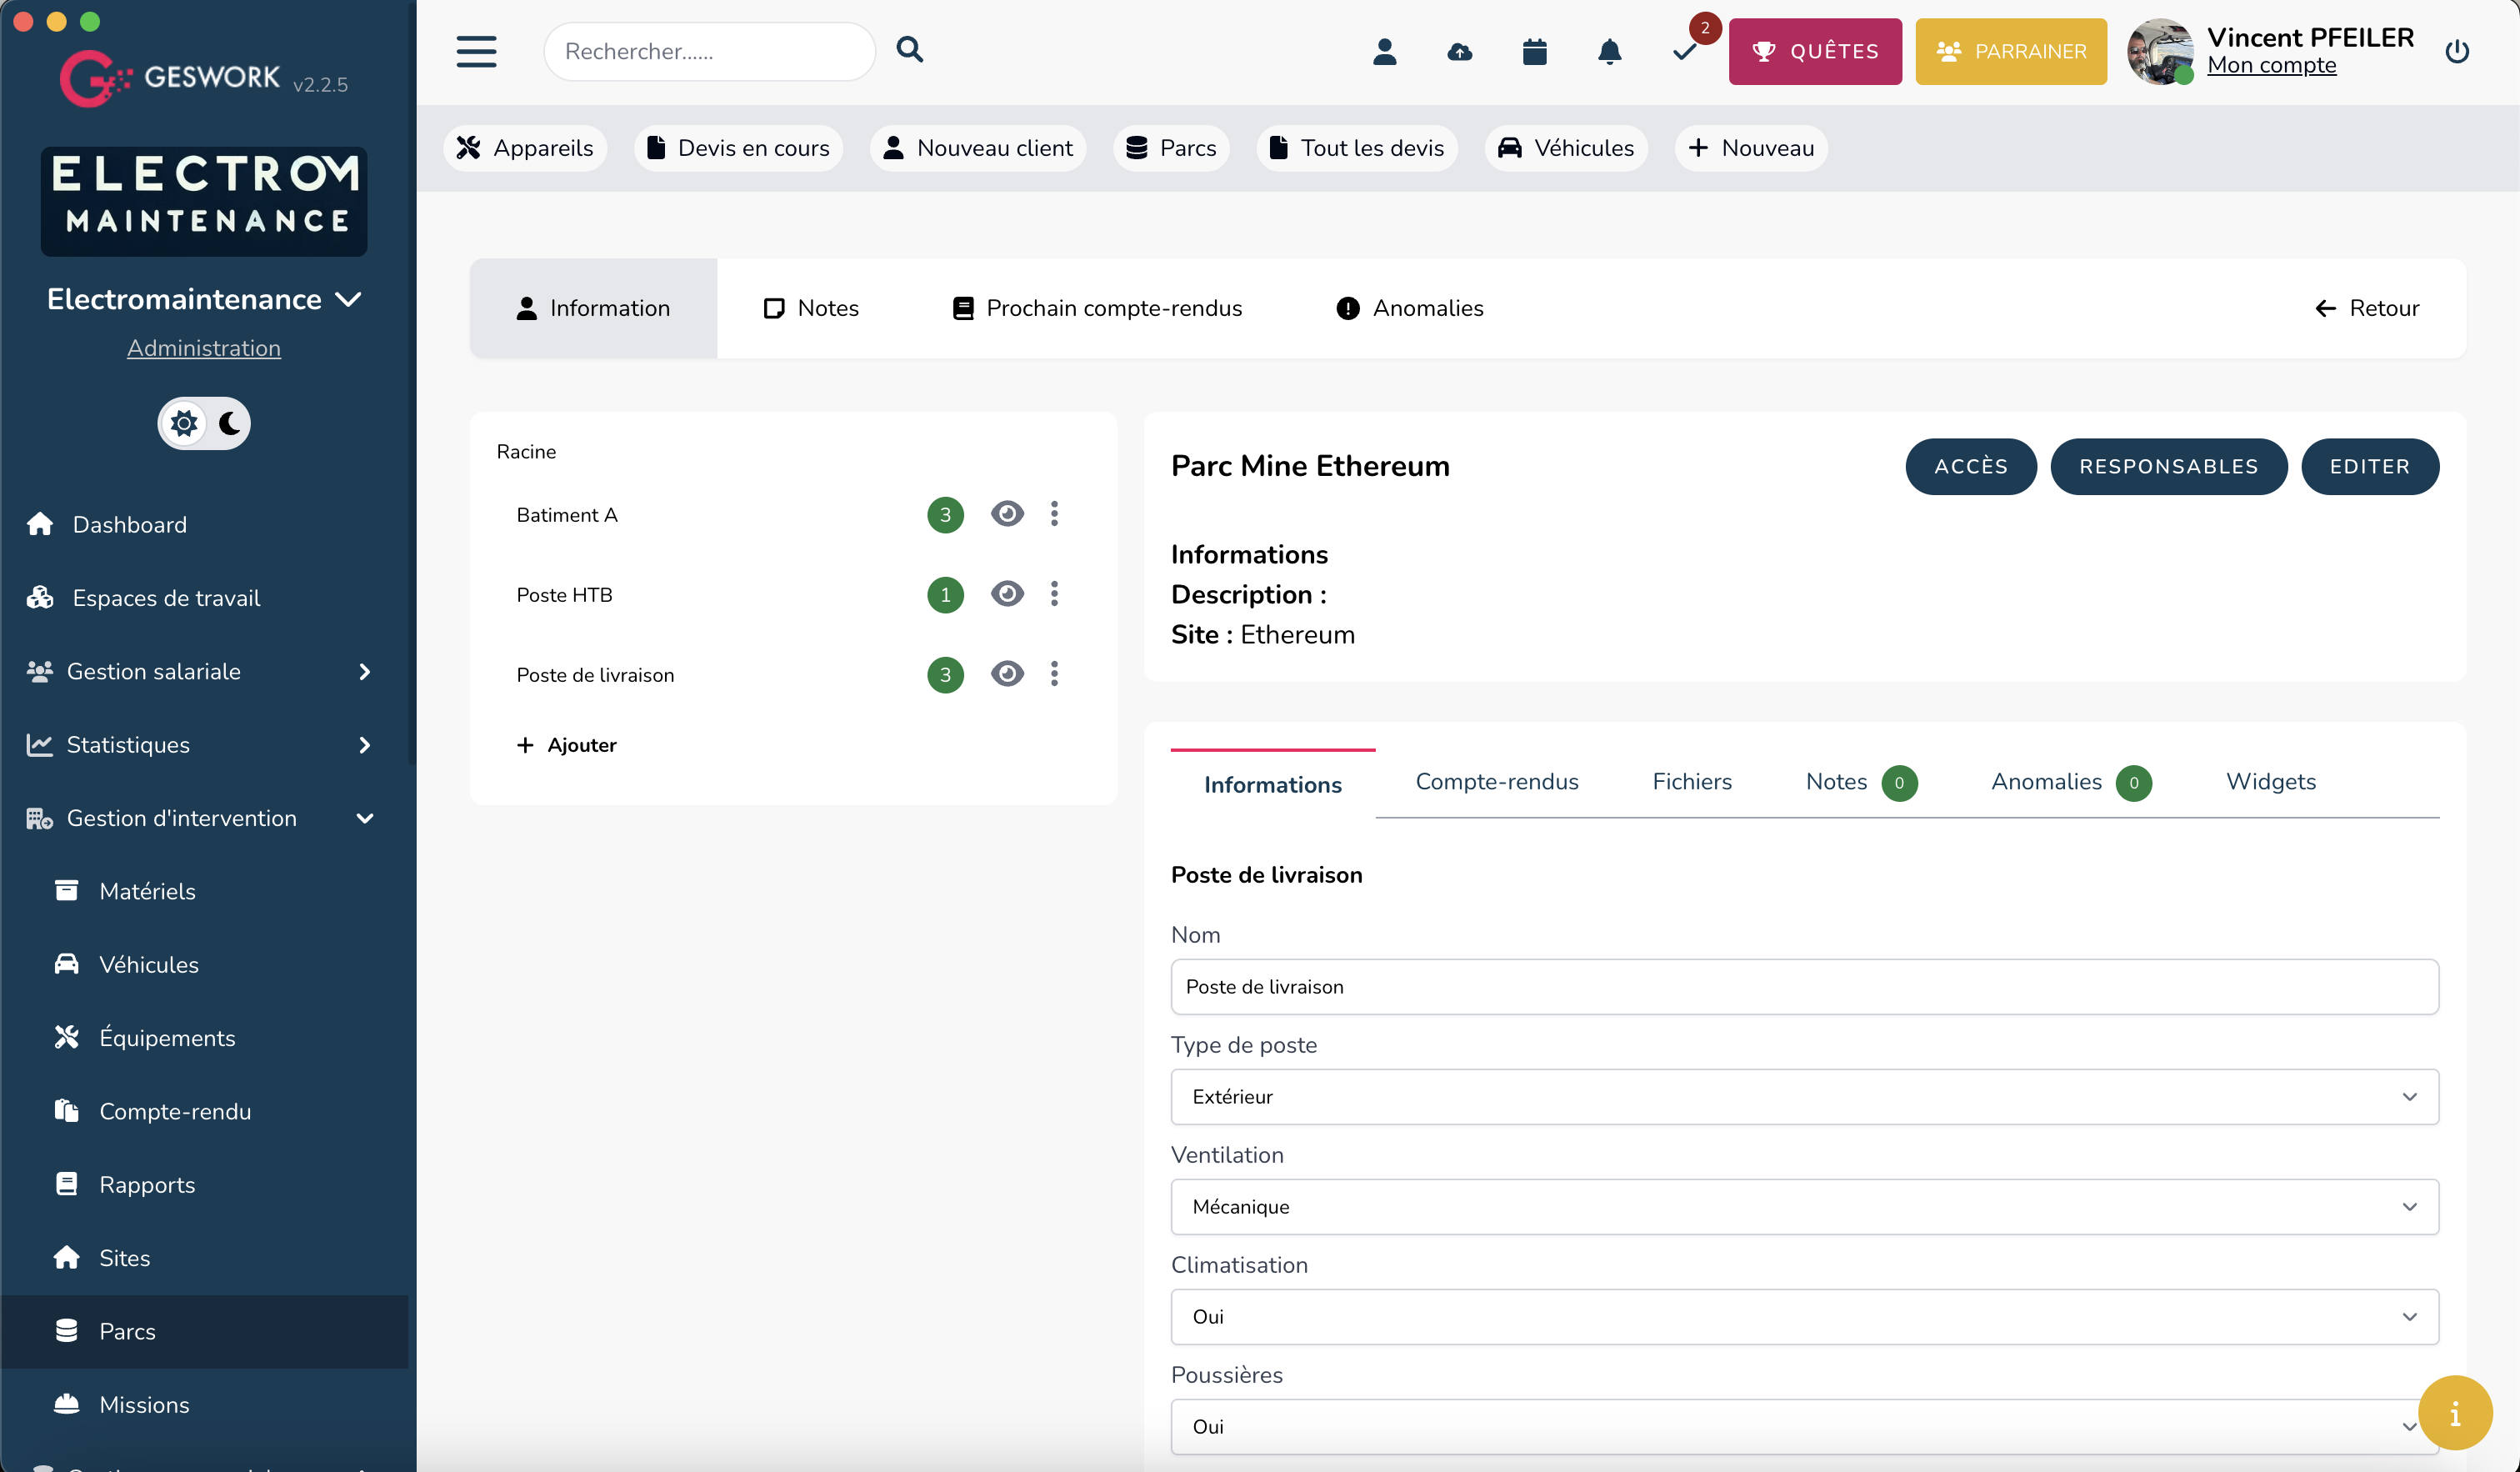2520x1472 pixels.
Task: Click the EDITER button
Action: 2369,466
